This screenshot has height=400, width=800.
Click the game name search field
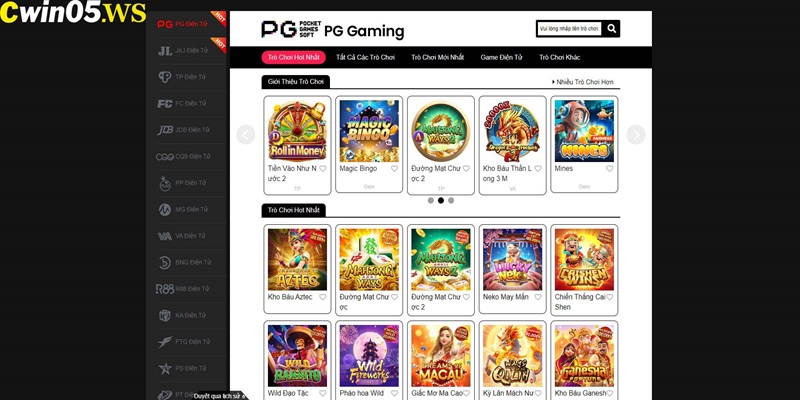pyautogui.click(x=569, y=29)
